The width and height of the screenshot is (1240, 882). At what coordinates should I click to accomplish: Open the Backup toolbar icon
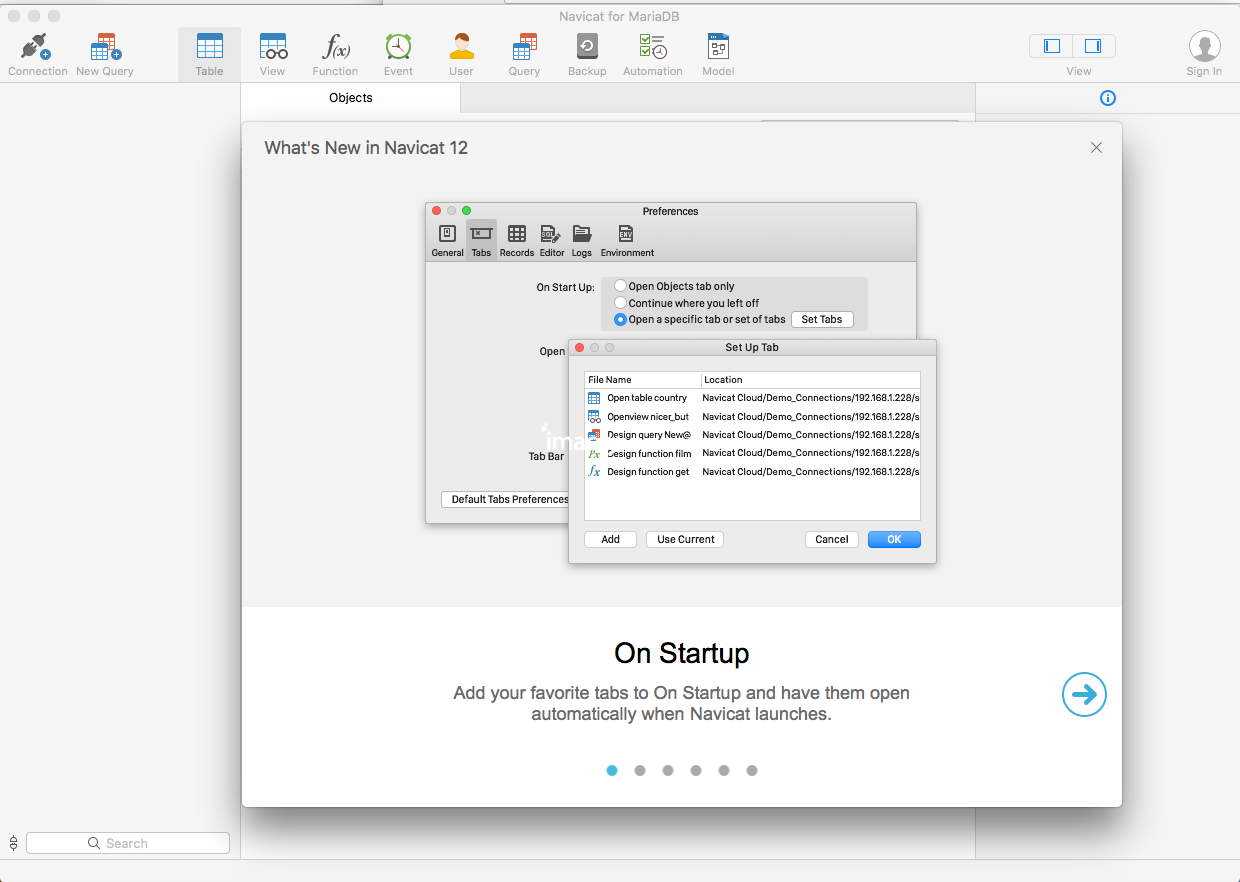pyautogui.click(x=587, y=55)
